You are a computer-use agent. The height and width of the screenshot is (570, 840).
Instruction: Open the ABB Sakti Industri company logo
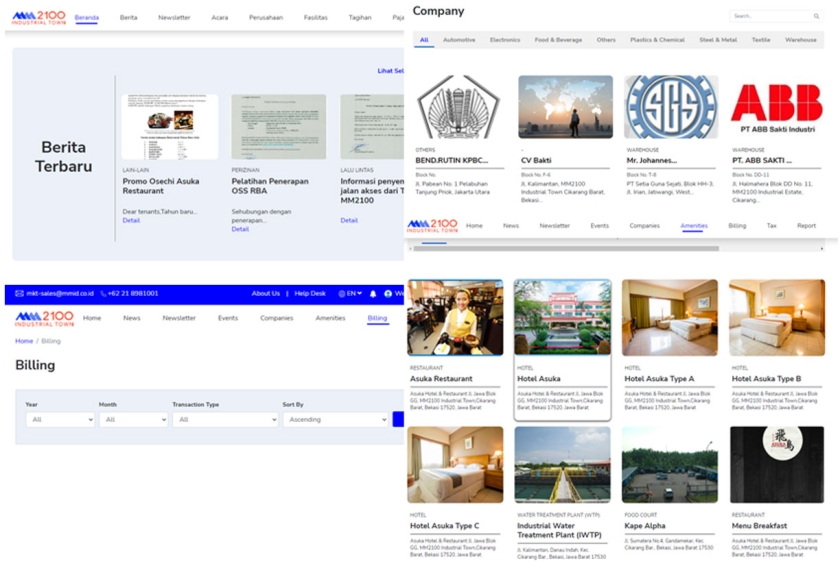point(776,106)
